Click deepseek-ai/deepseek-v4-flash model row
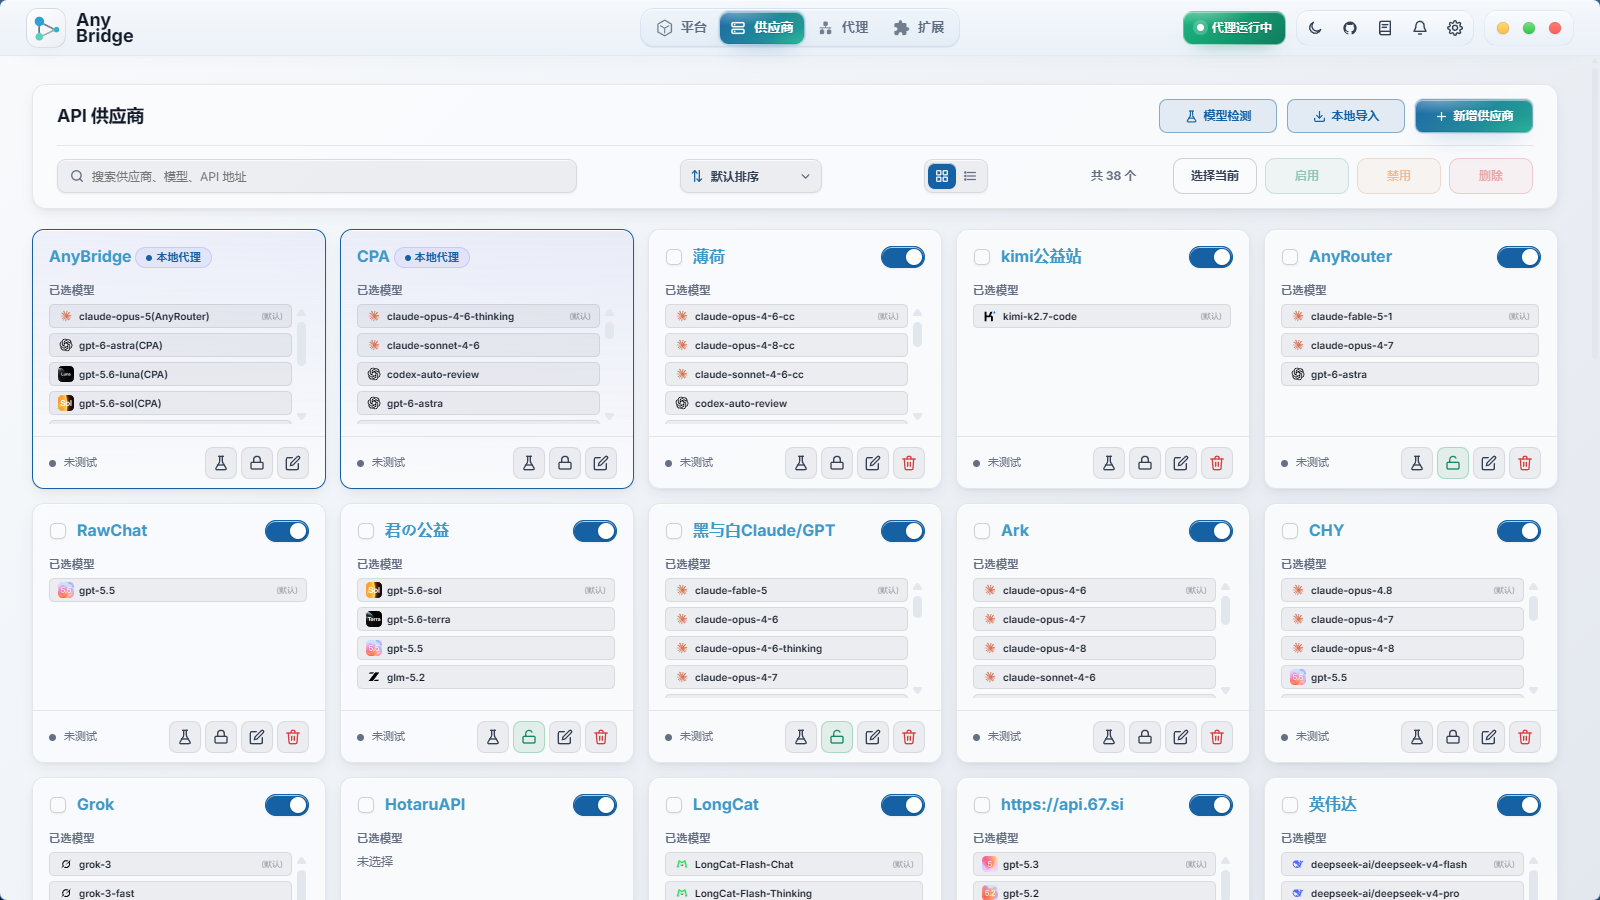1600x900 pixels. (x=1402, y=865)
